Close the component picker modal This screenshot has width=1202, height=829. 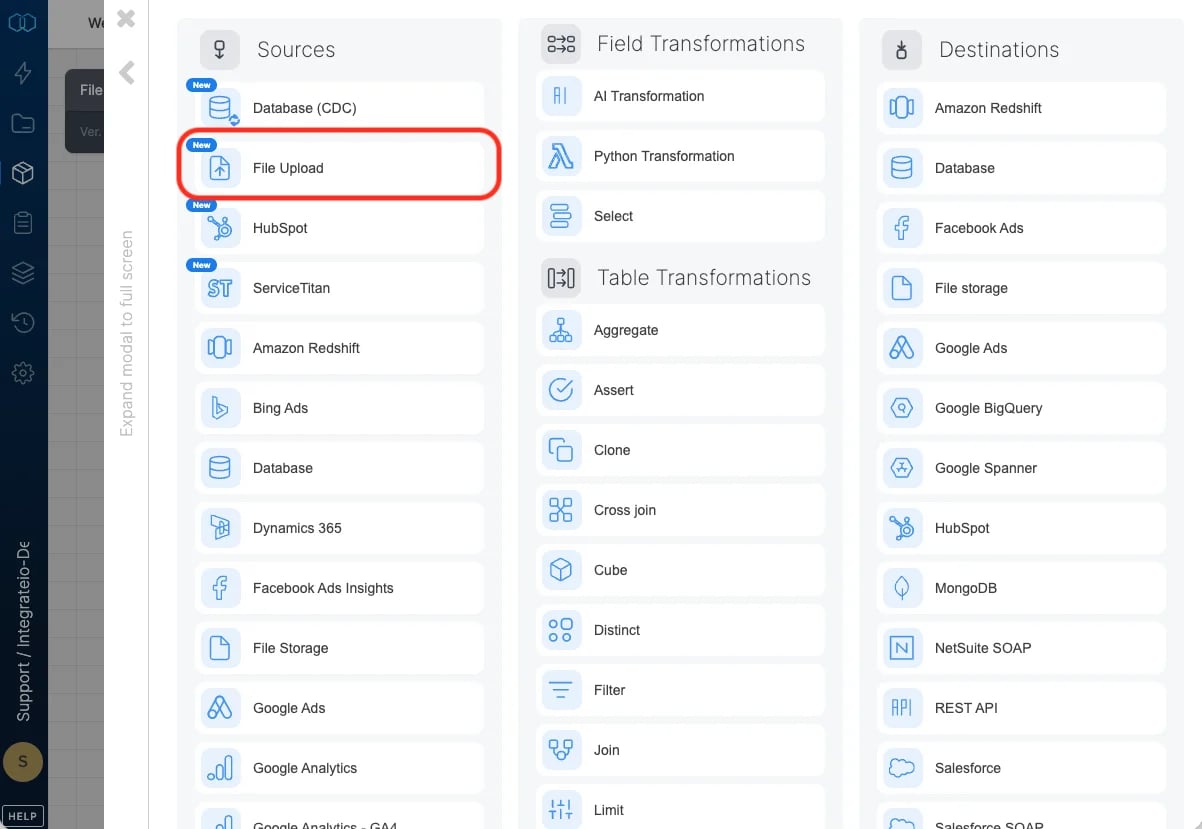(x=126, y=18)
